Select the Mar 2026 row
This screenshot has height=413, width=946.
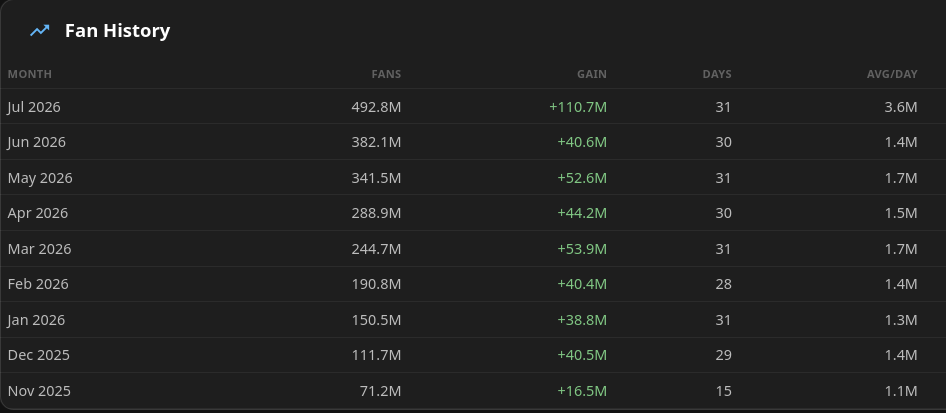pos(473,248)
